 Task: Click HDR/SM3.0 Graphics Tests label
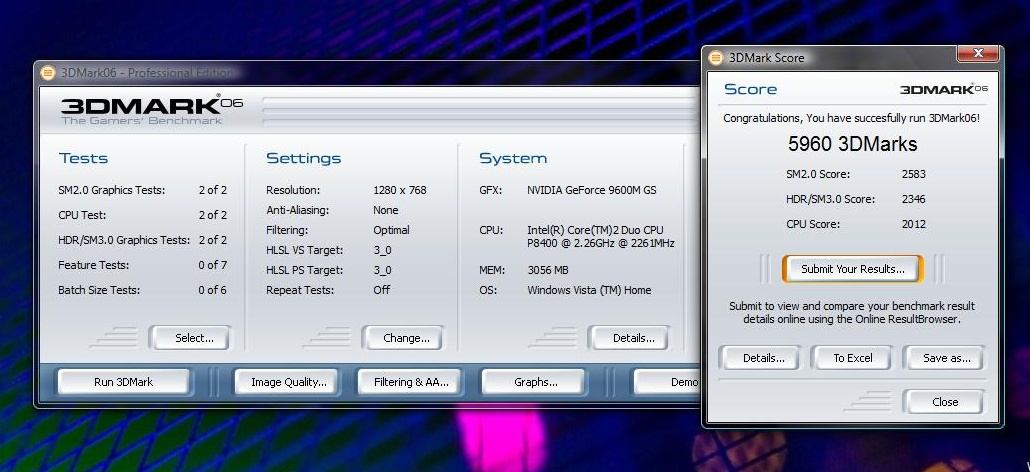point(124,240)
